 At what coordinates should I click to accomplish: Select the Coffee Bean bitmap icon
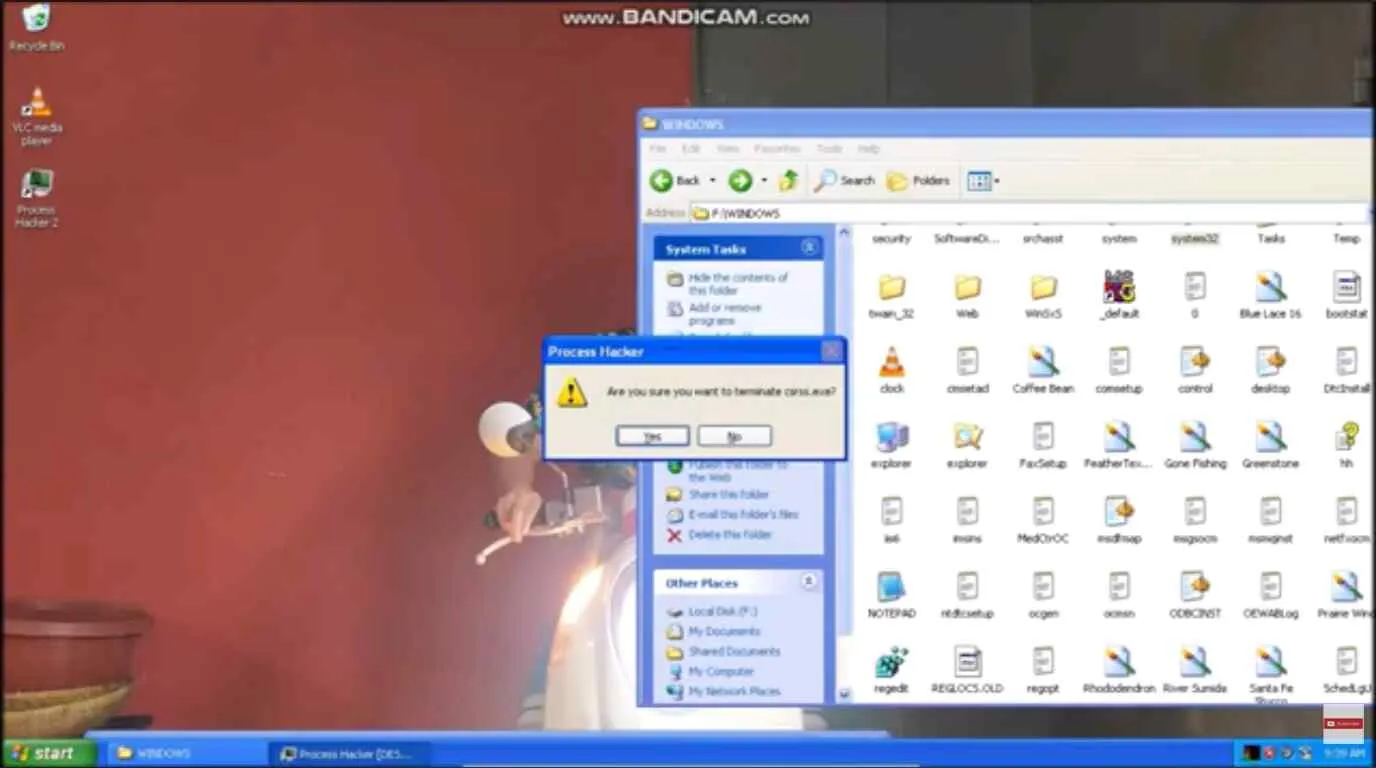(x=1043, y=371)
